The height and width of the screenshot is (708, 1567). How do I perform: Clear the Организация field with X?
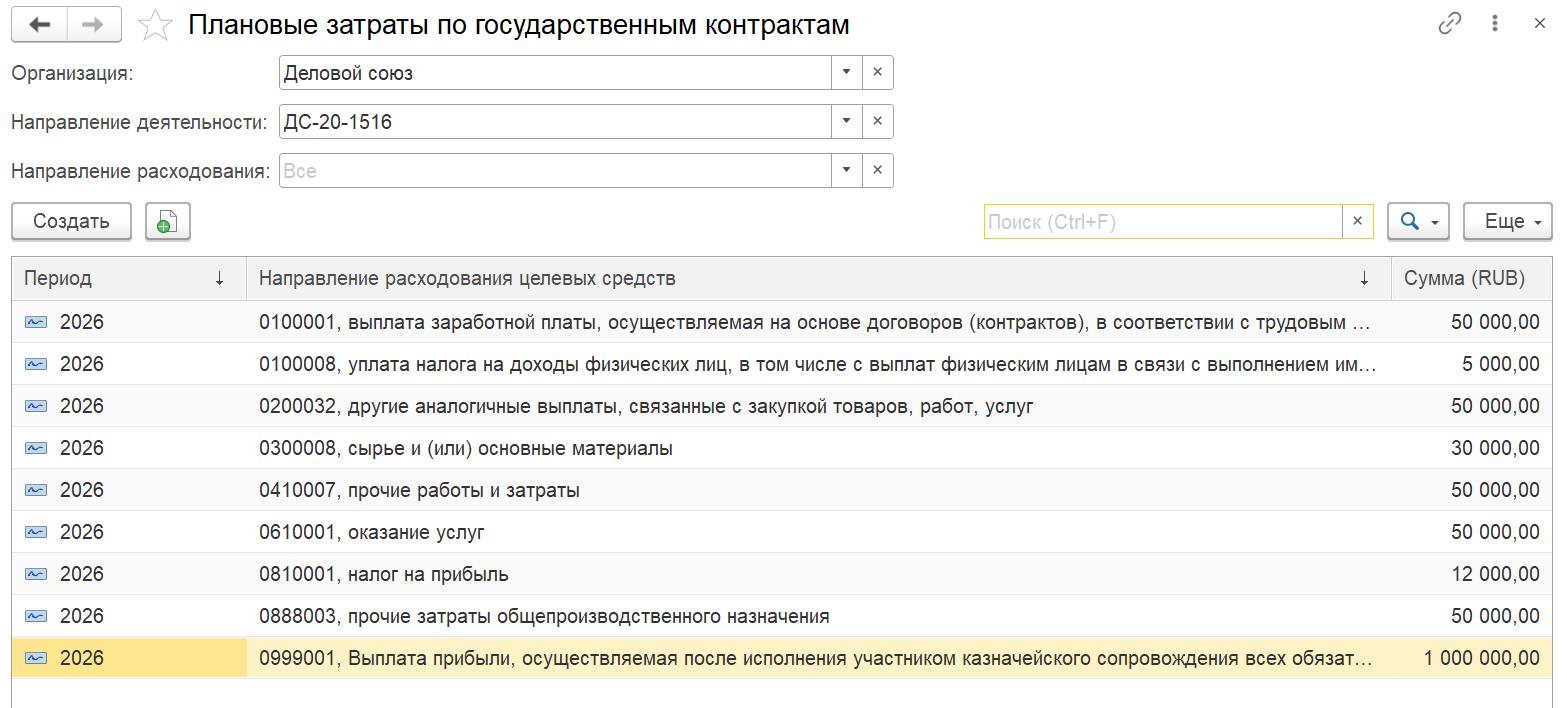[877, 73]
